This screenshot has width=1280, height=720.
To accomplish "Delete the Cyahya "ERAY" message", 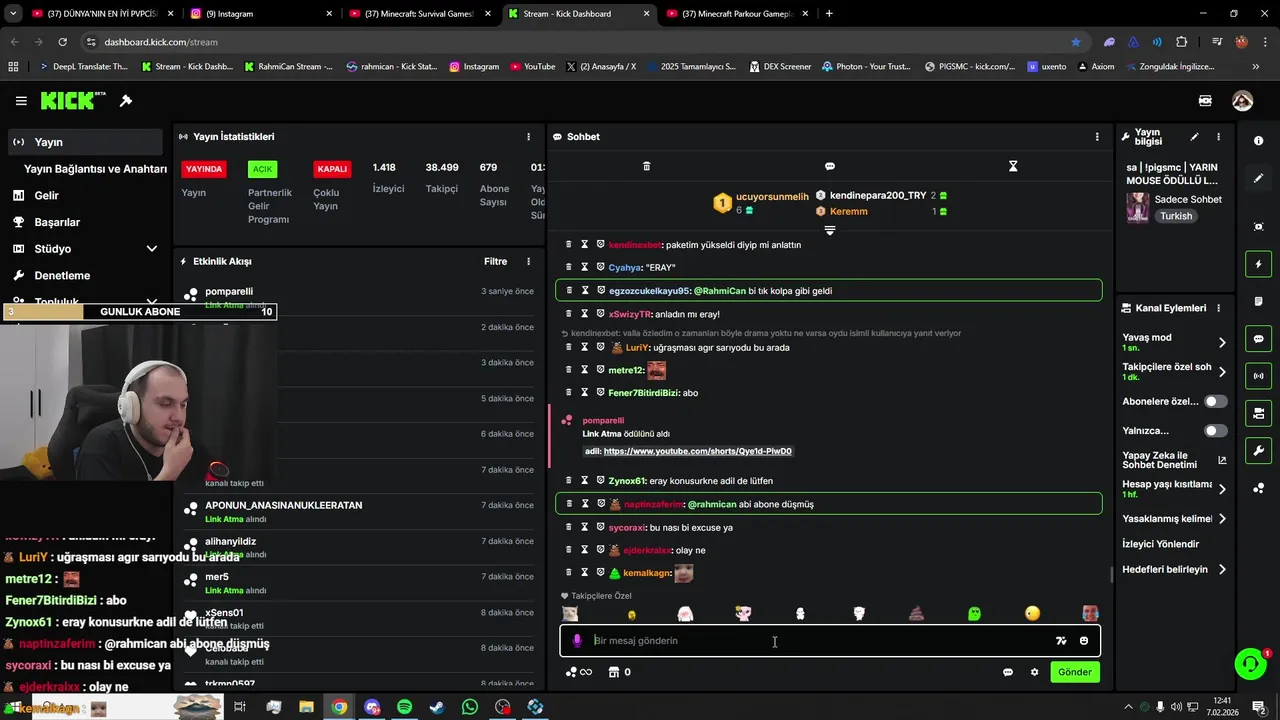I will coord(569,267).
